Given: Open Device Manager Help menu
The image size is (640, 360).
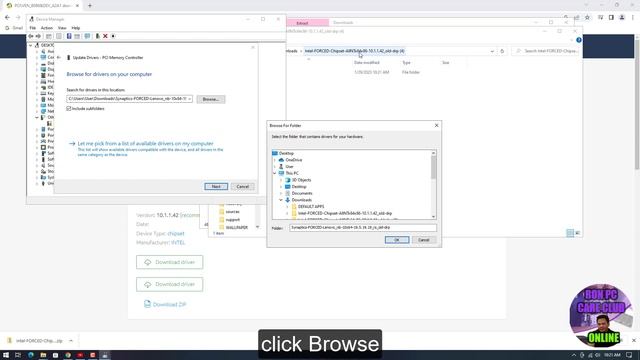Looking at the screenshot, I should pyautogui.click(x=76, y=28).
